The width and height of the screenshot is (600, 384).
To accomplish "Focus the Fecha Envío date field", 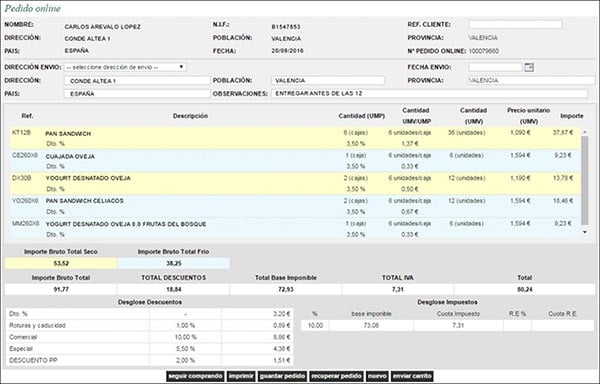I will [495, 67].
